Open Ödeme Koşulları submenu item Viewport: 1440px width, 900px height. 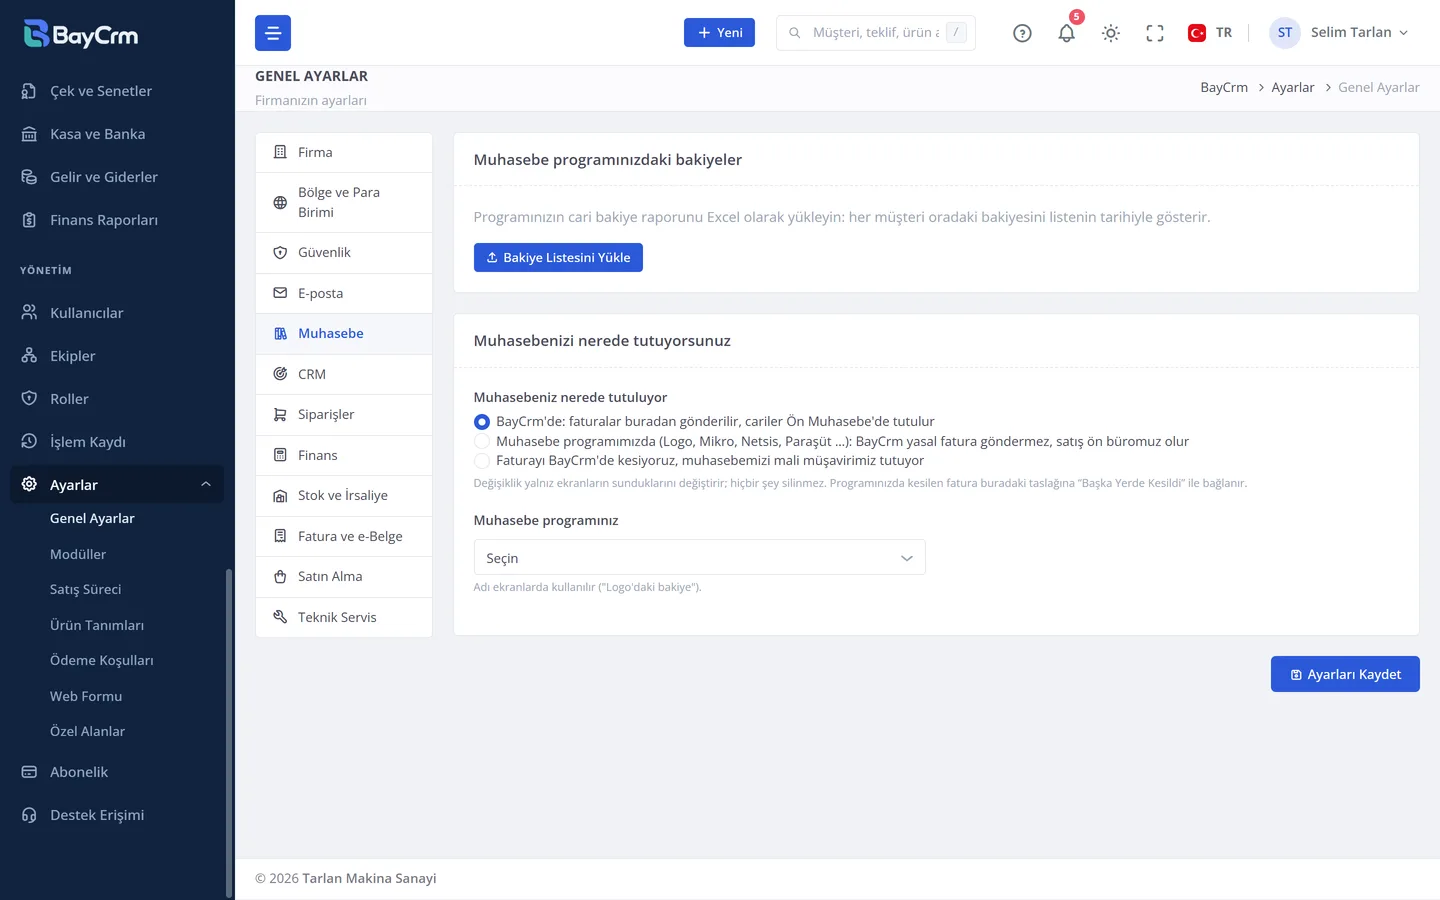(102, 661)
